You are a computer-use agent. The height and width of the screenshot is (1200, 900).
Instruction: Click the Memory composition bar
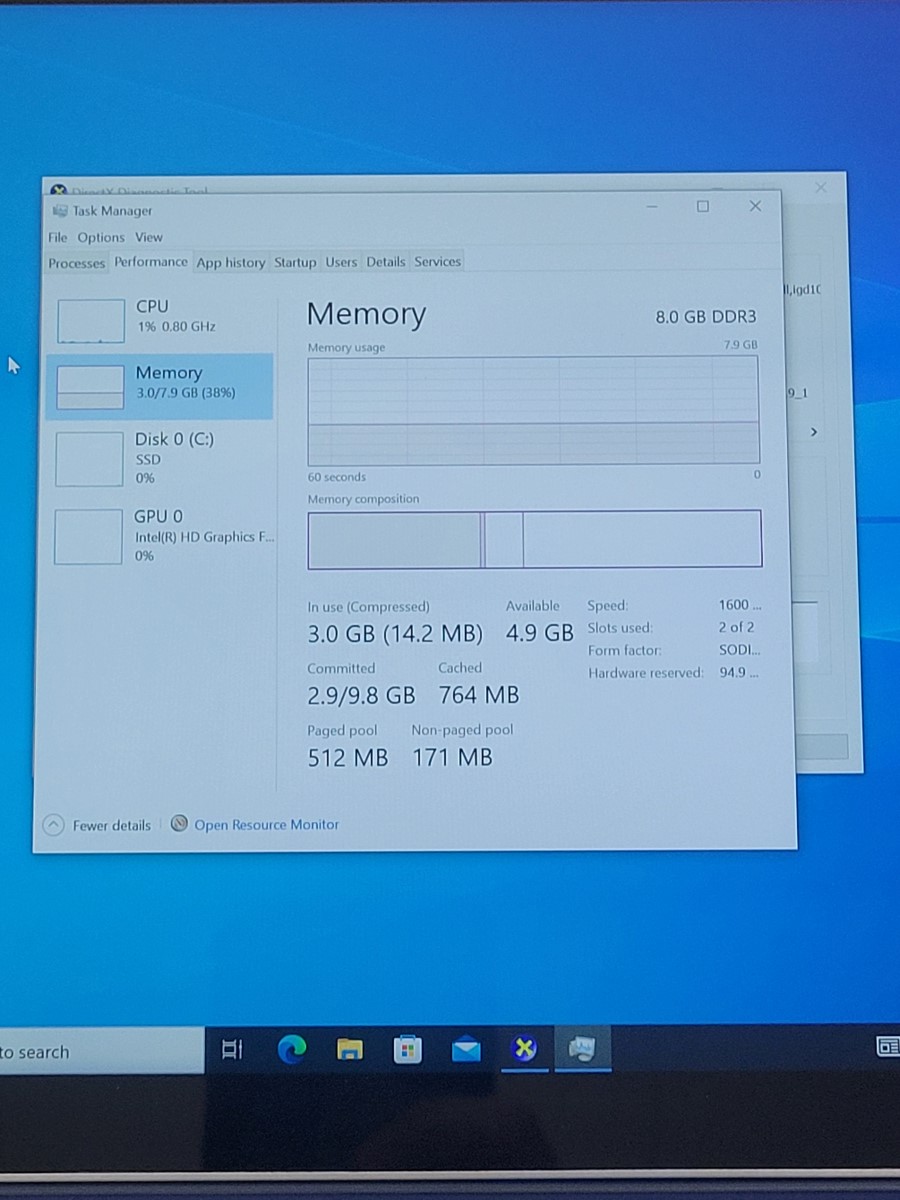534,539
